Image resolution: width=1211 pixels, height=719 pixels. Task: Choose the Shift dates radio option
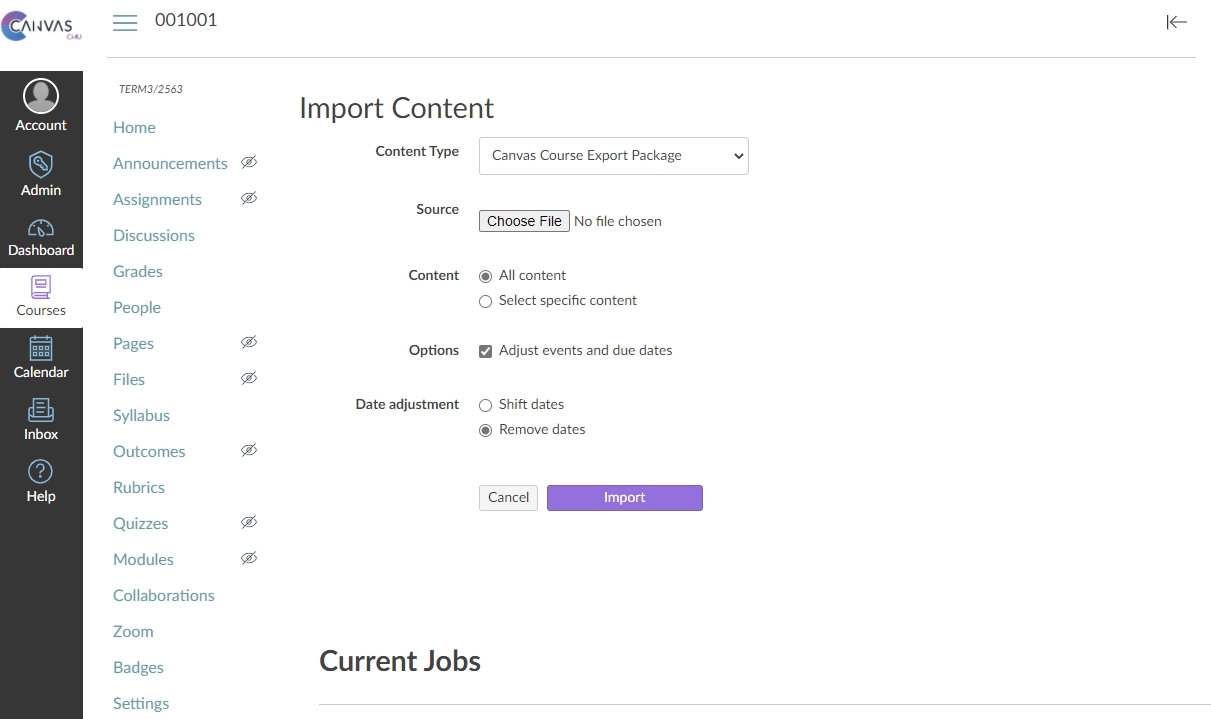(x=486, y=405)
